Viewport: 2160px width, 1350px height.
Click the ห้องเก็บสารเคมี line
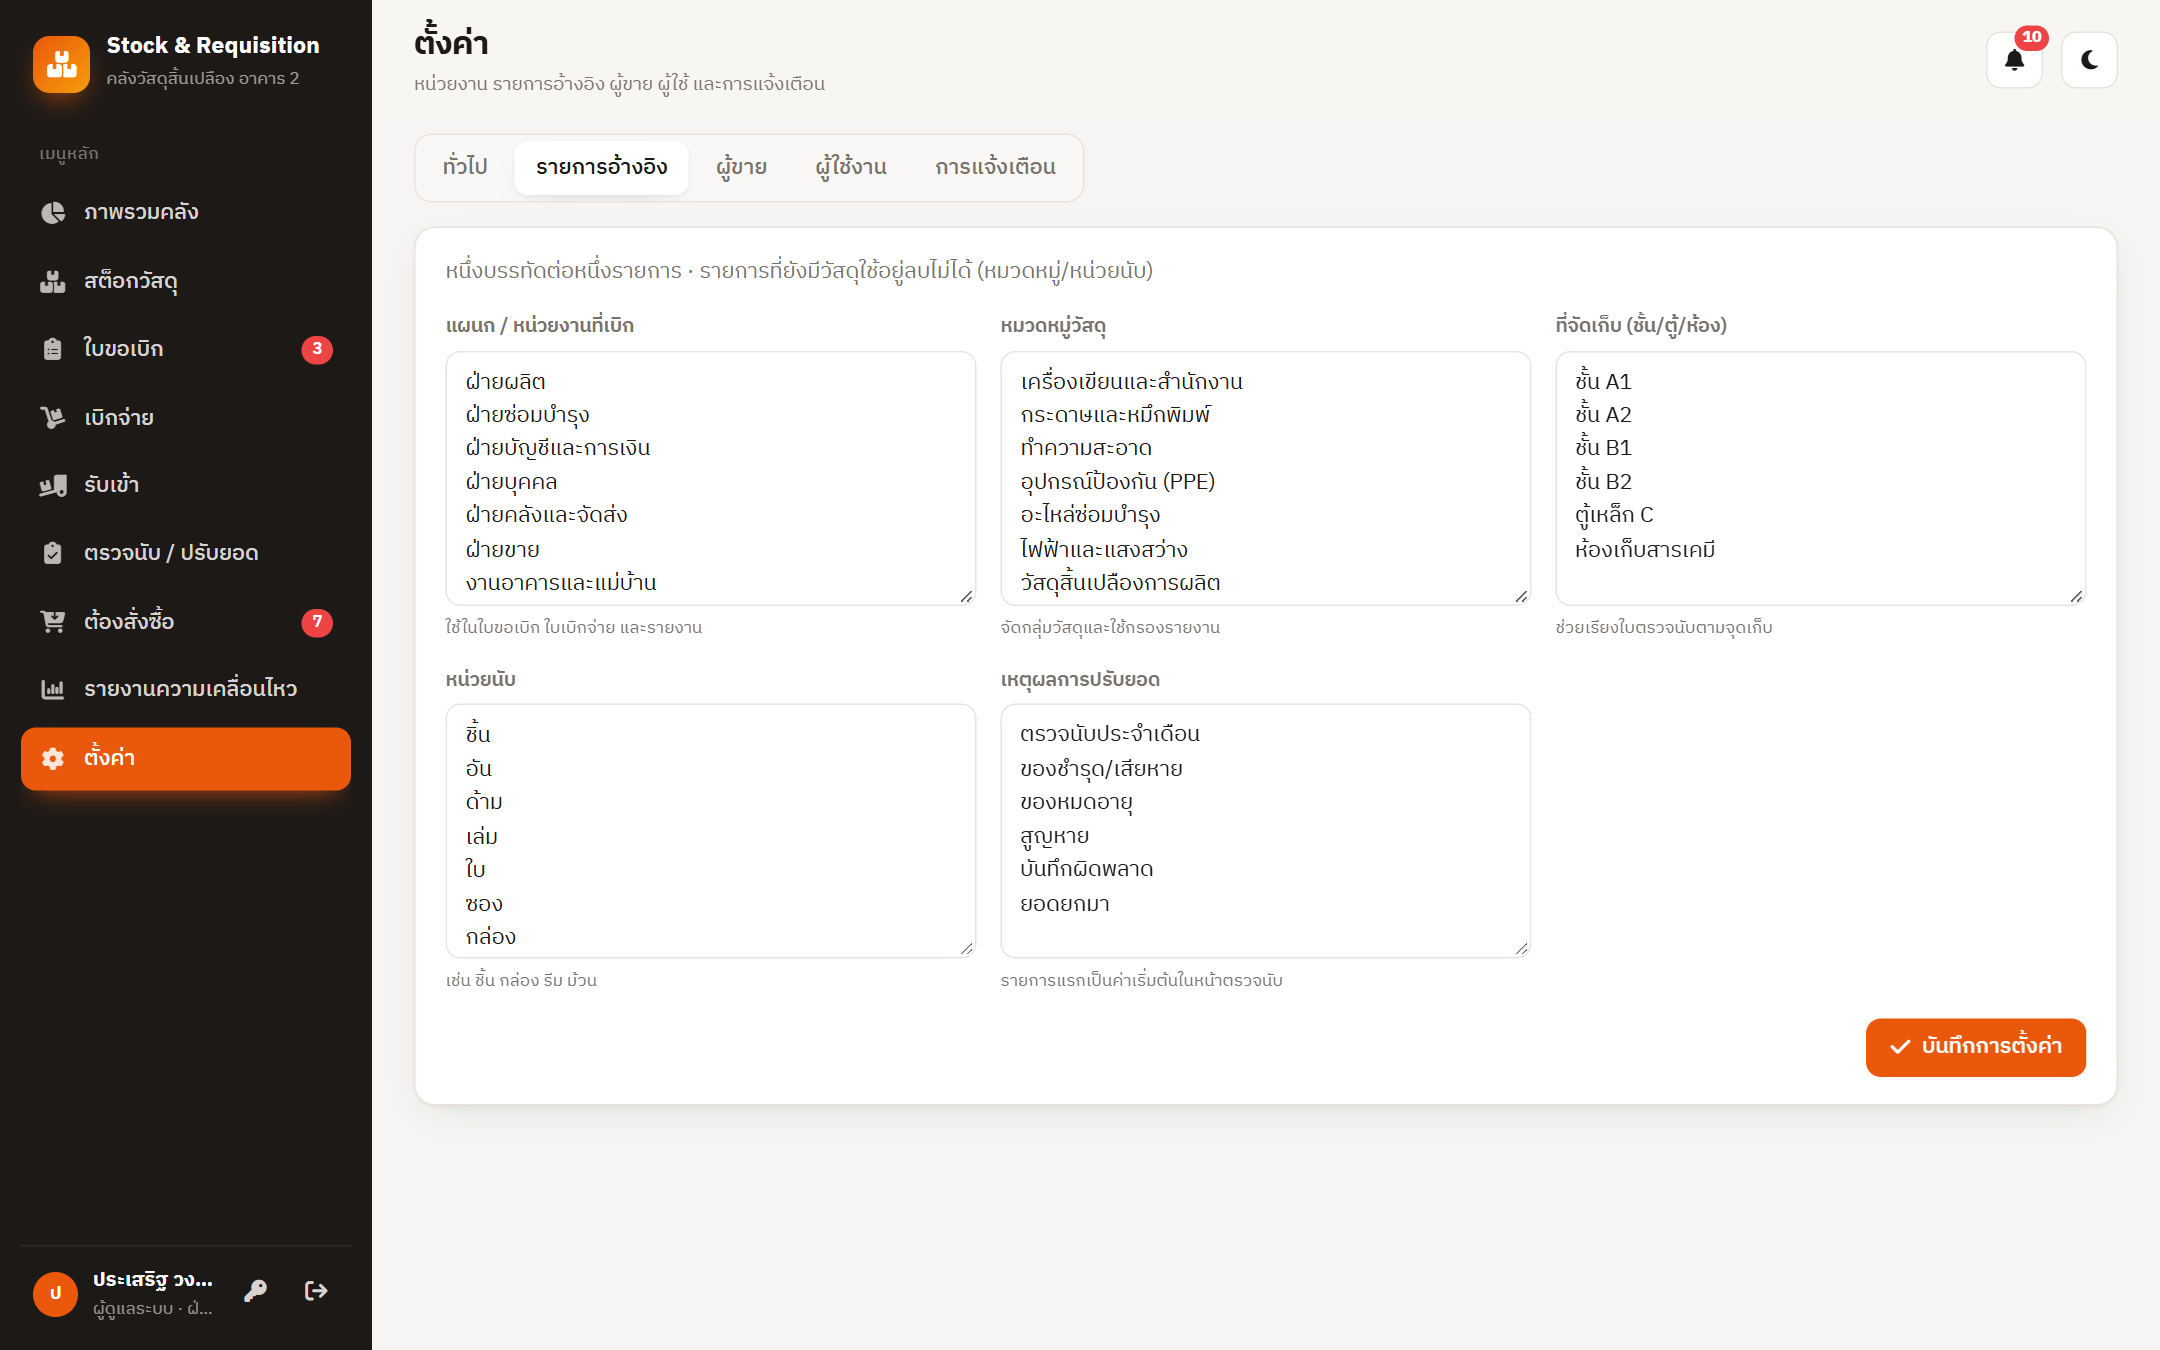(1645, 549)
